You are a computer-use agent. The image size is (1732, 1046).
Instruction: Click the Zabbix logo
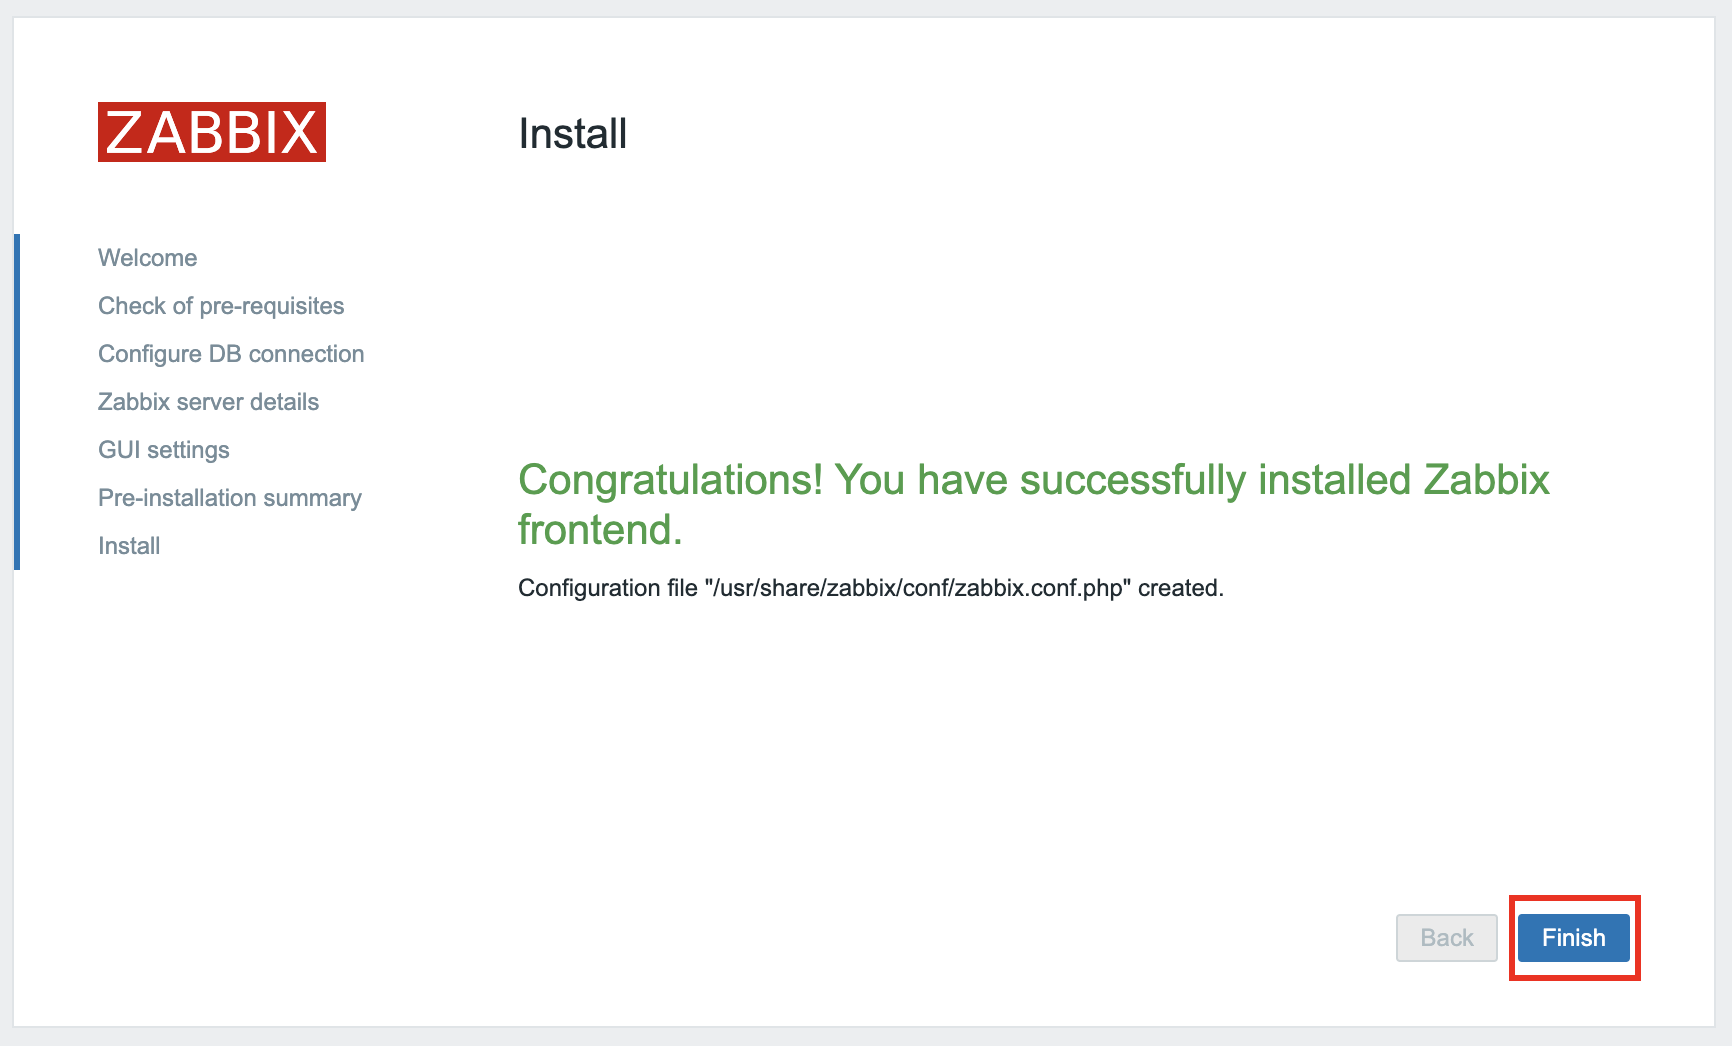[x=212, y=132]
